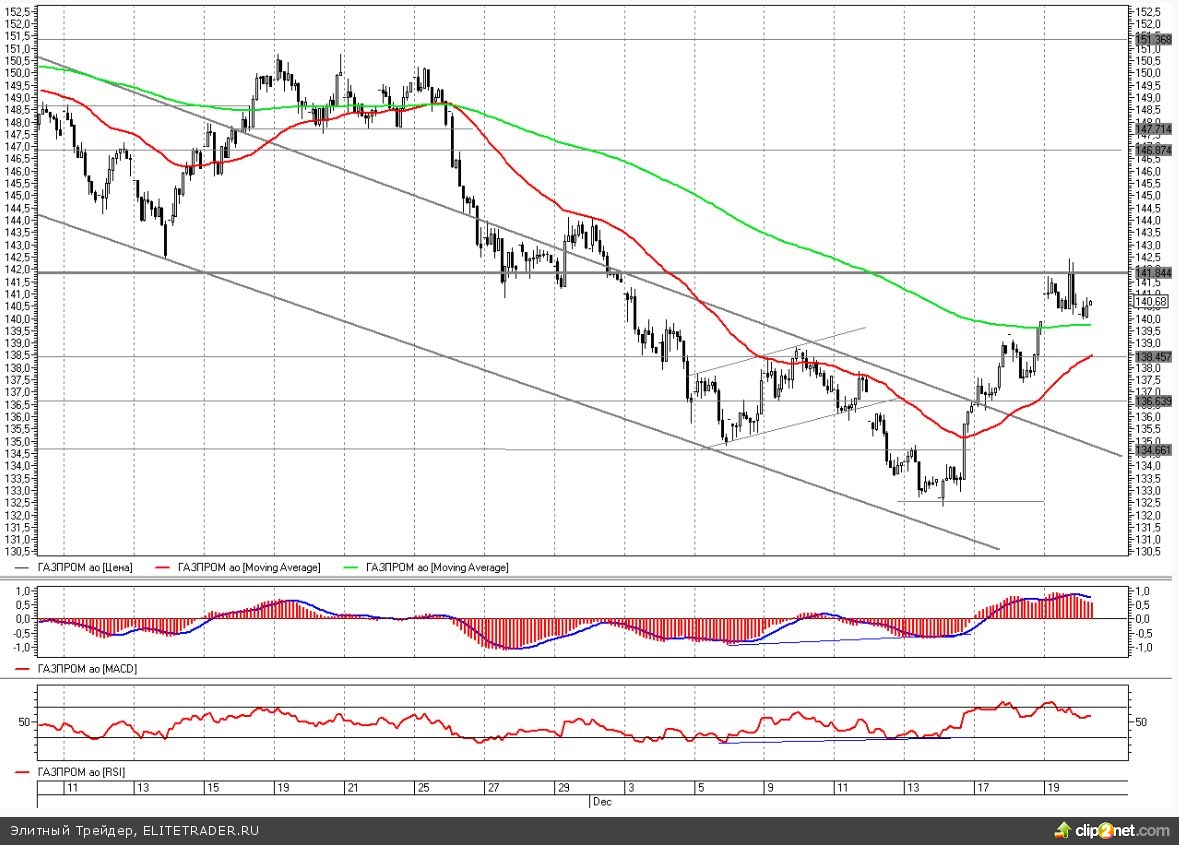The height and width of the screenshot is (845, 1179).
Task: Click the left-side RSI 50 level label
Action: point(24,721)
